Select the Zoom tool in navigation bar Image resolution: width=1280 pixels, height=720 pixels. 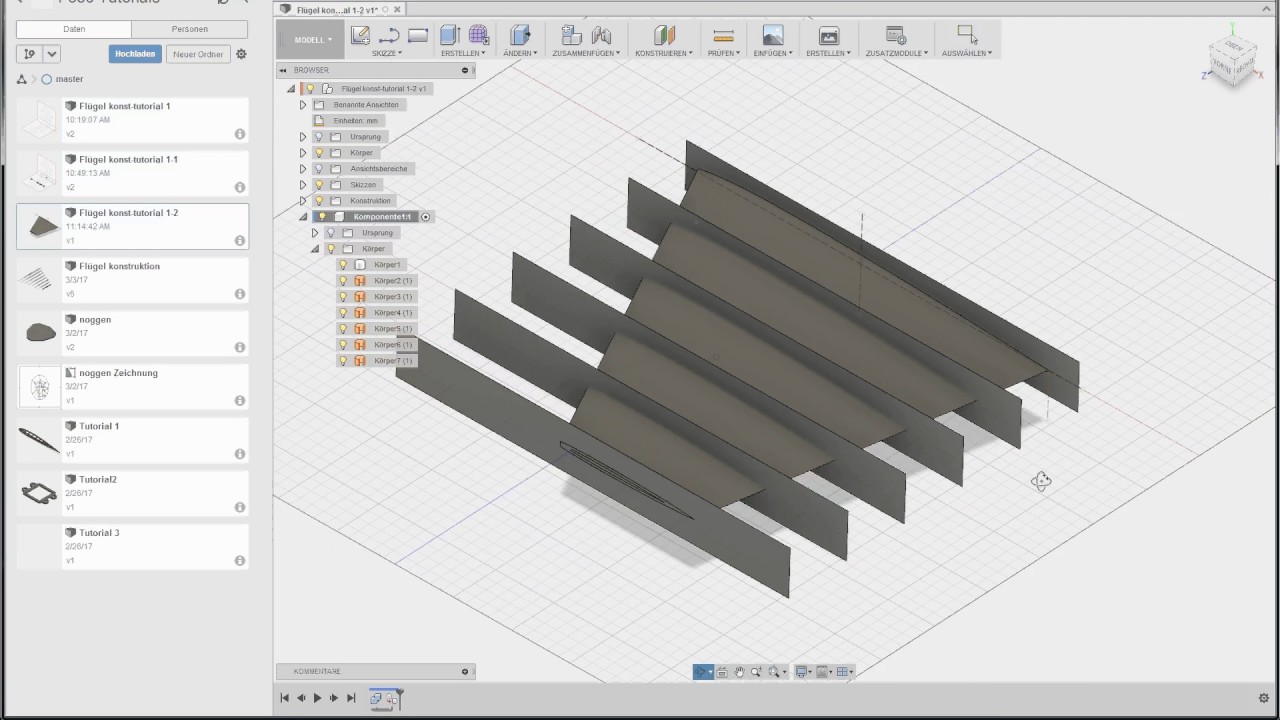coord(756,672)
